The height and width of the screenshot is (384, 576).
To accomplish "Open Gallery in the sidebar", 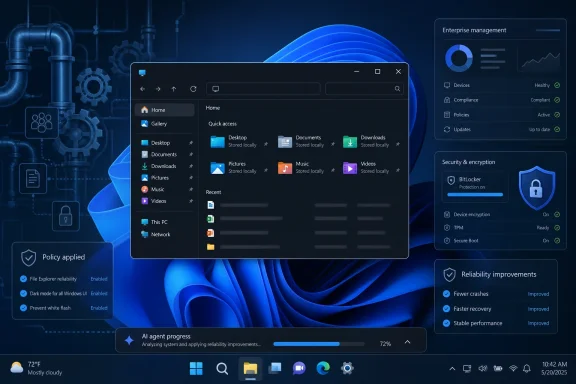I will pyautogui.click(x=165, y=124).
